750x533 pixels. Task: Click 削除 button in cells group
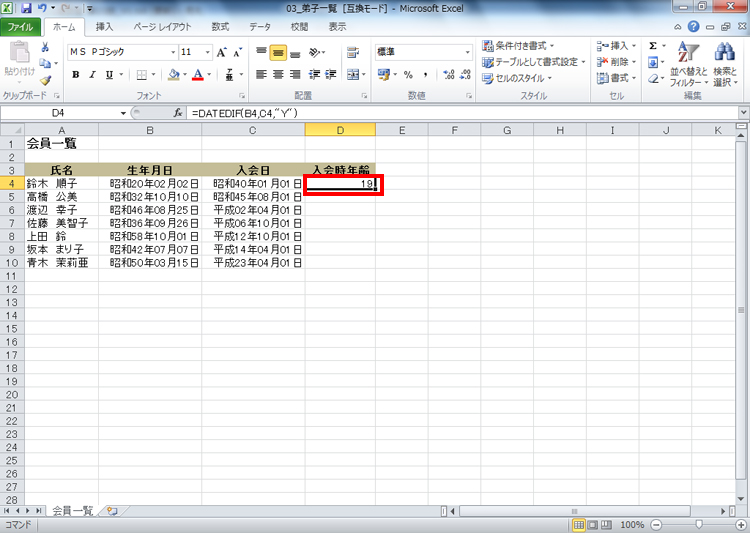click(617, 62)
